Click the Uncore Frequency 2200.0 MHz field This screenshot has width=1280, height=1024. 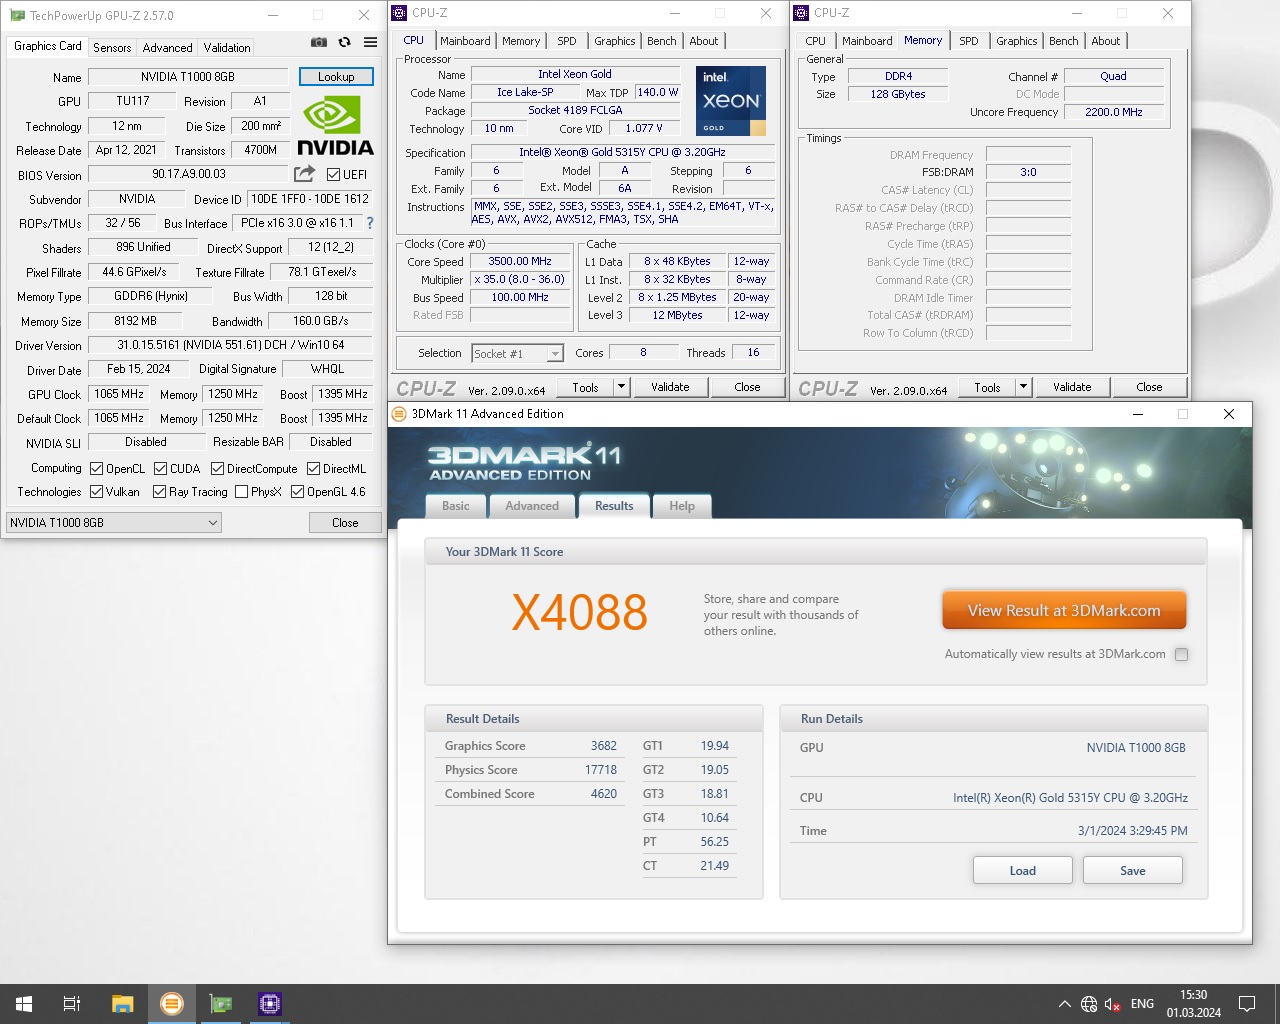1113,112
